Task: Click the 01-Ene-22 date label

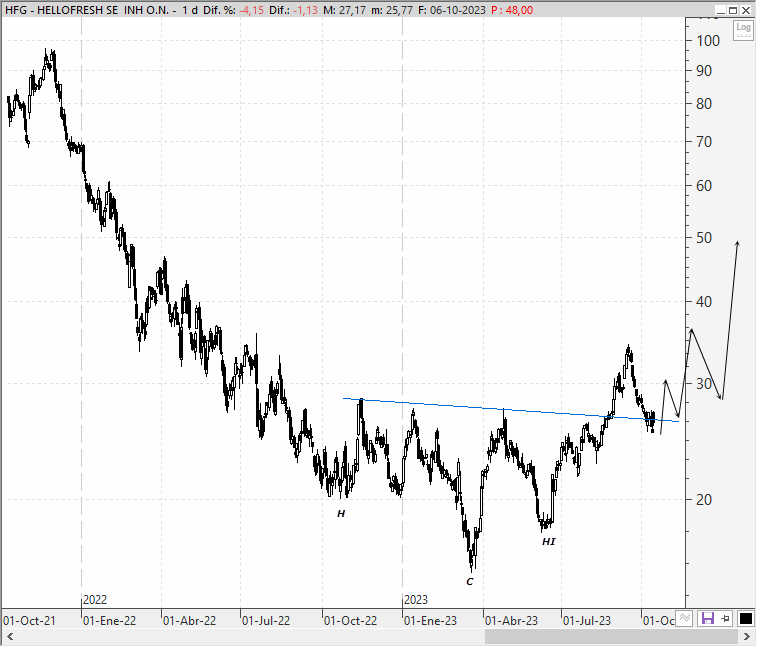Action: (x=109, y=620)
